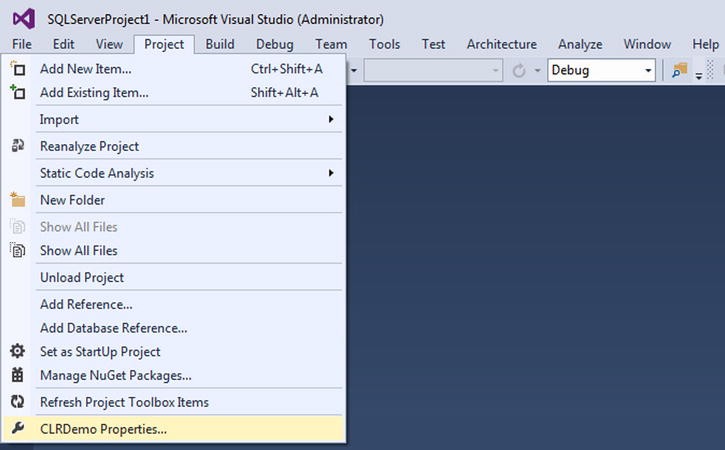Choose Add Existing Item from menu

click(174, 92)
